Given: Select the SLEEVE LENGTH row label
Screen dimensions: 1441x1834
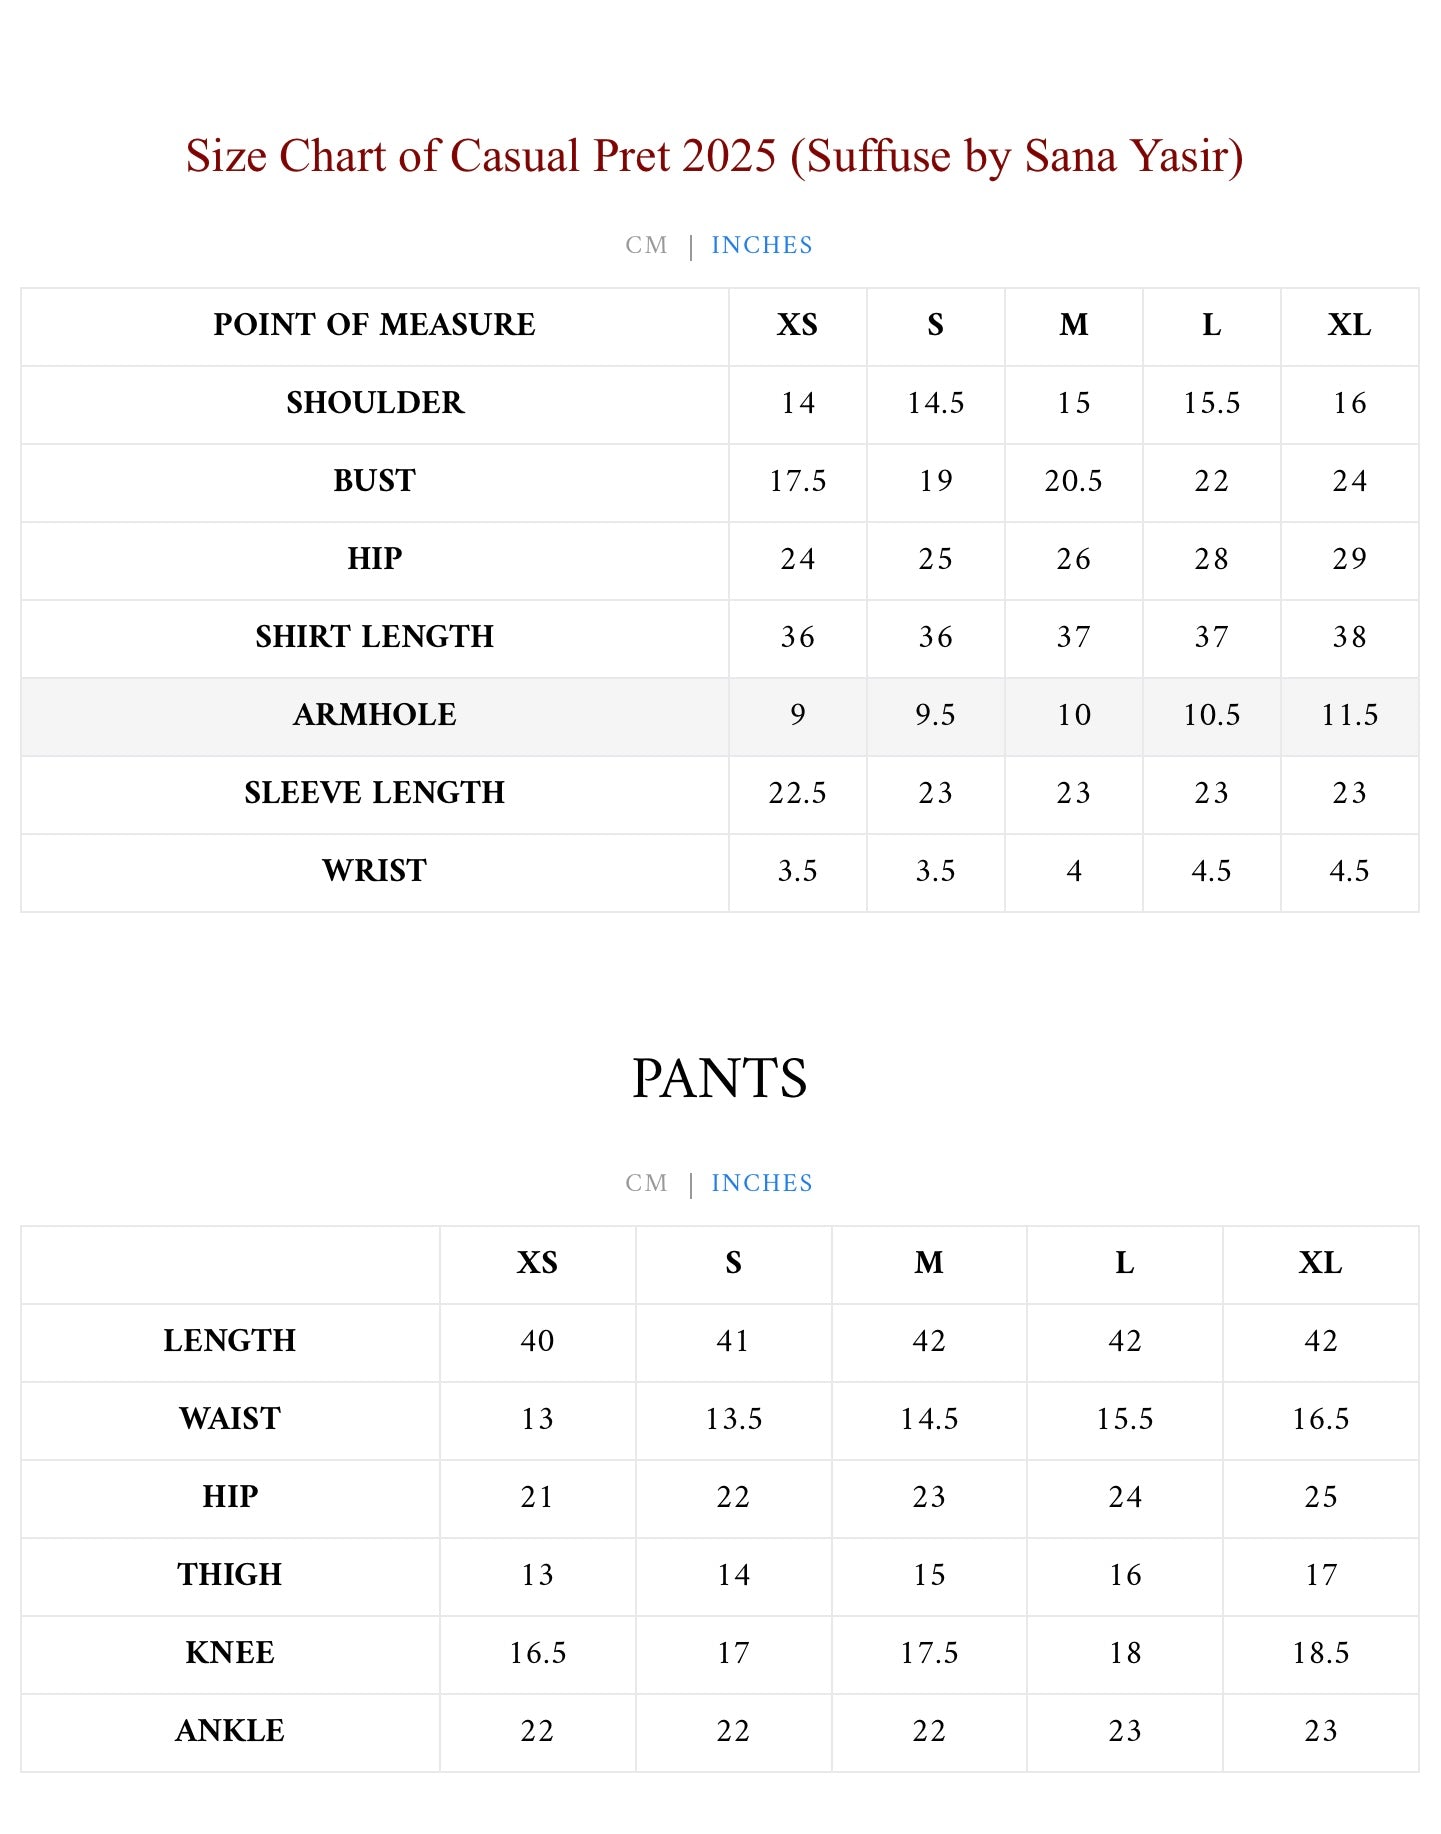Looking at the screenshot, I should click(374, 793).
